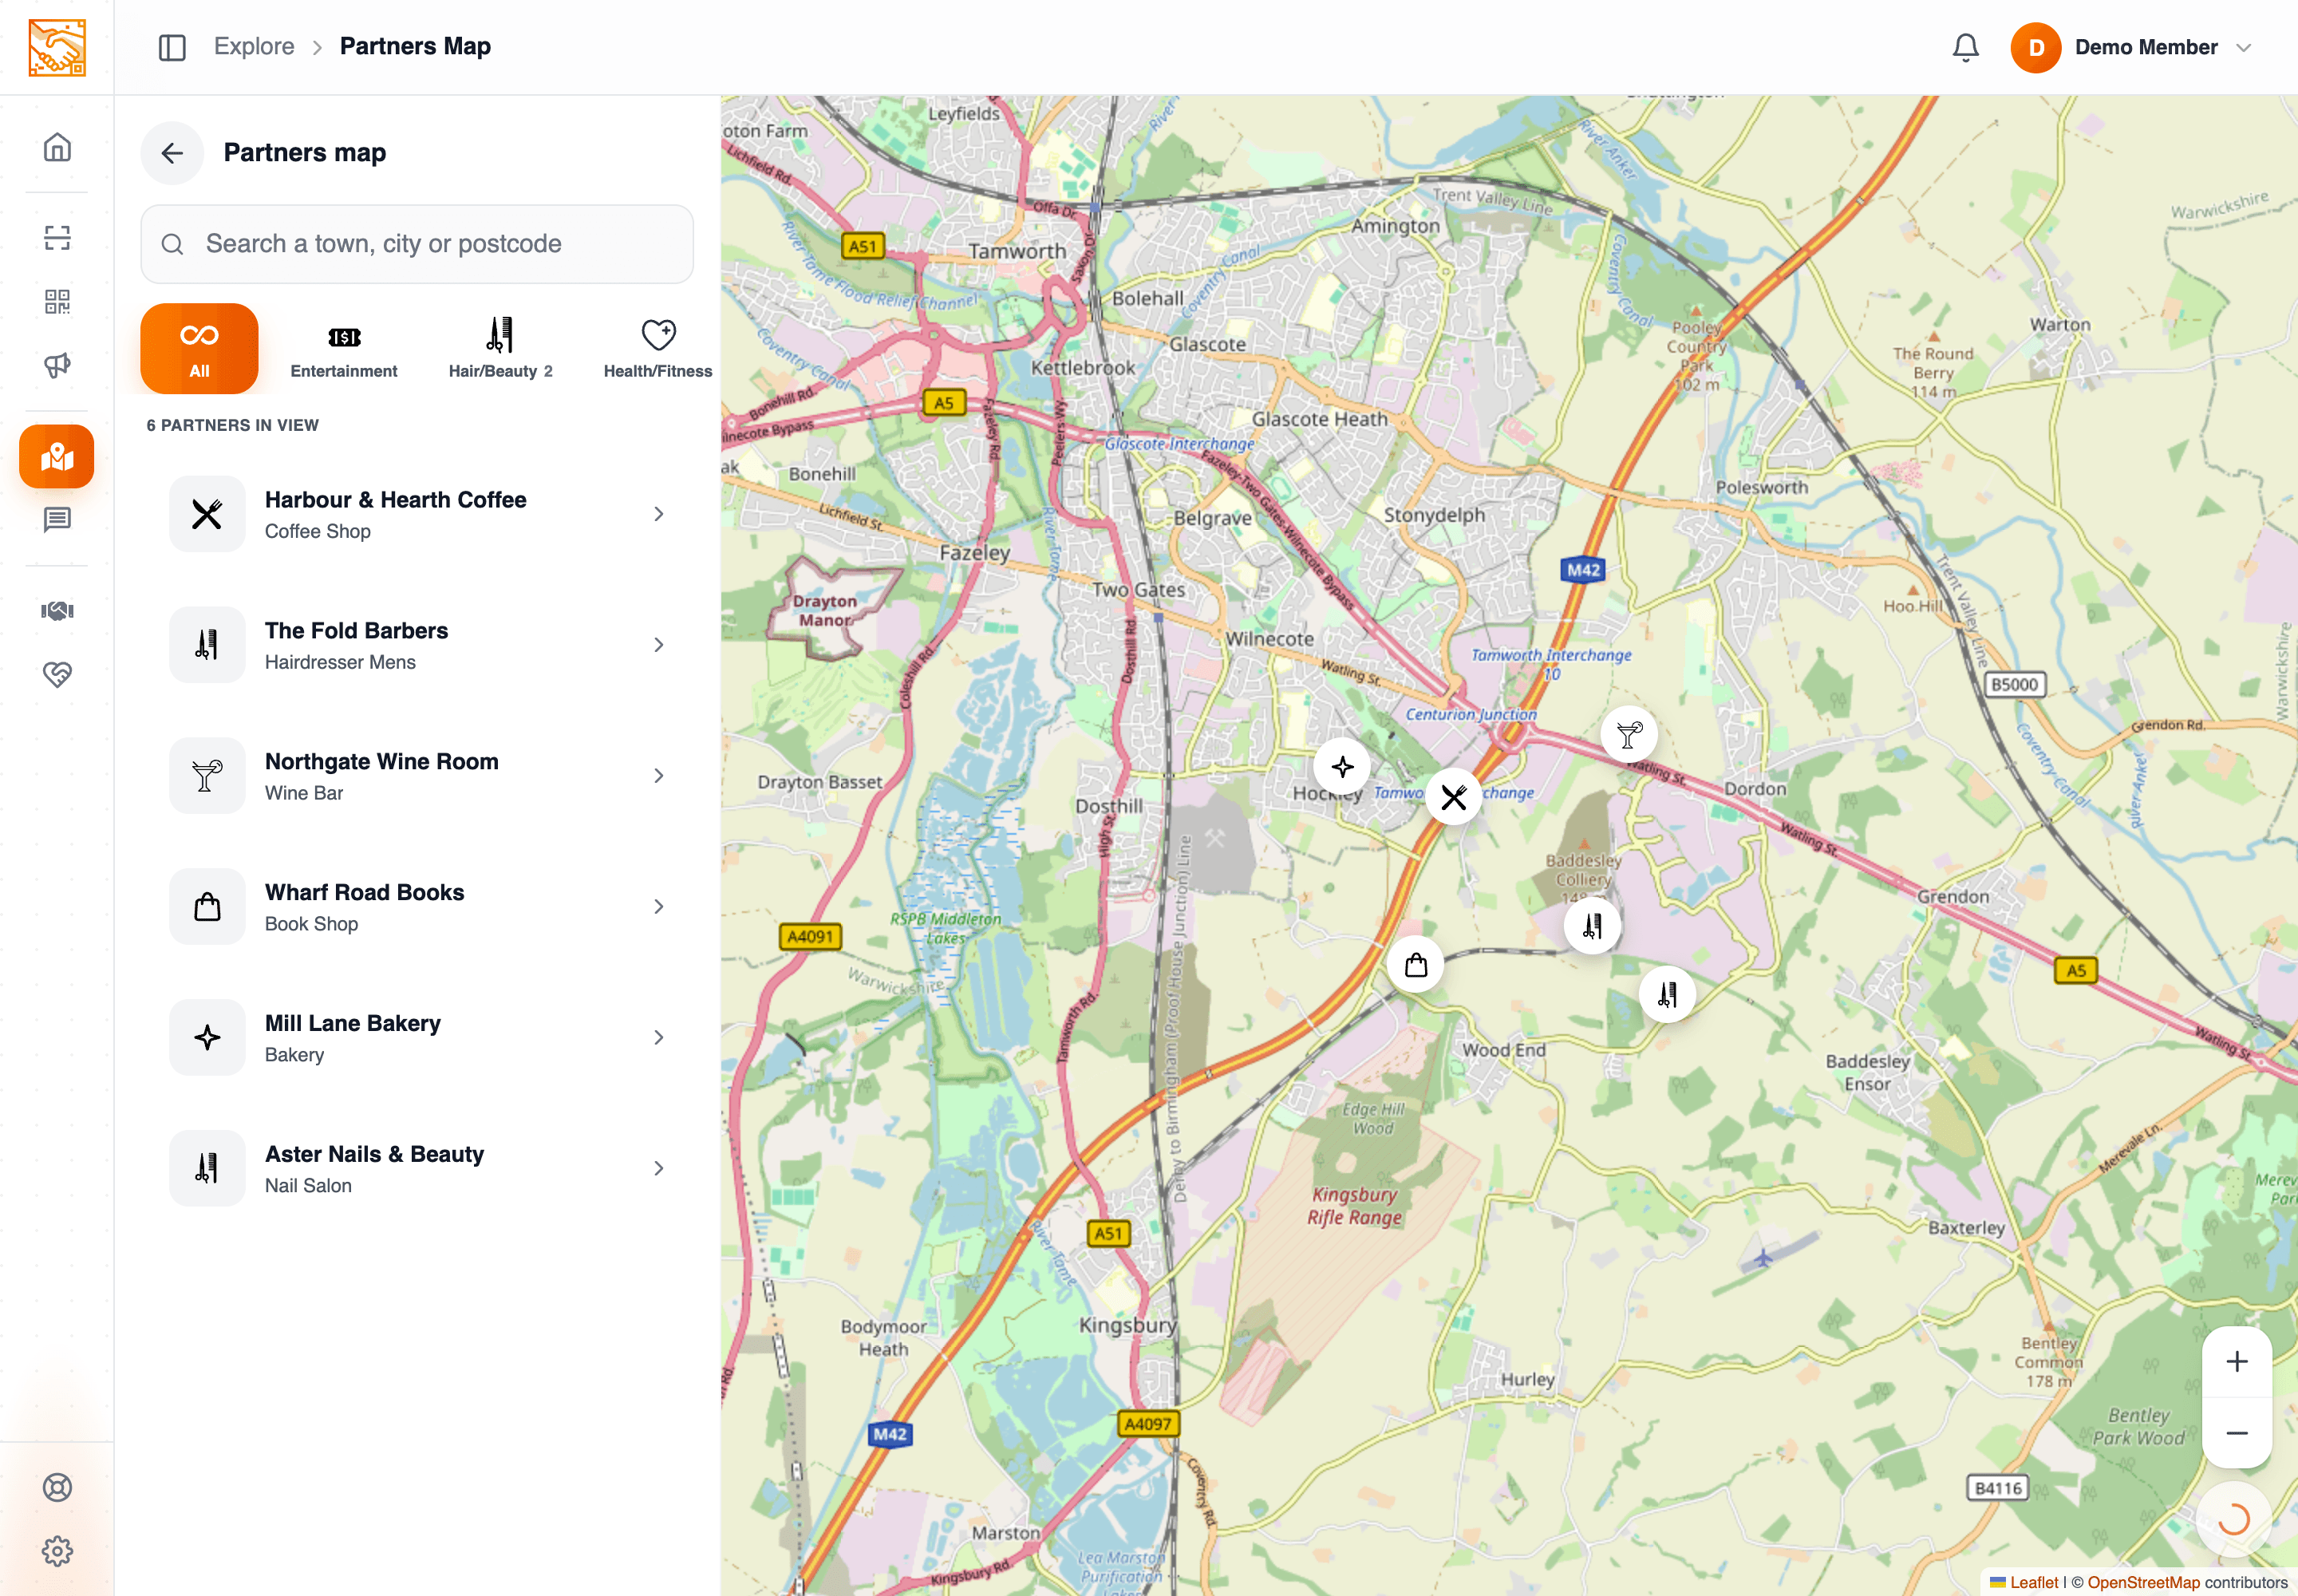Open the Home icon in sidebar
The height and width of the screenshot is (1596, 2298).
pyautogui.click(x=57, y=147)
